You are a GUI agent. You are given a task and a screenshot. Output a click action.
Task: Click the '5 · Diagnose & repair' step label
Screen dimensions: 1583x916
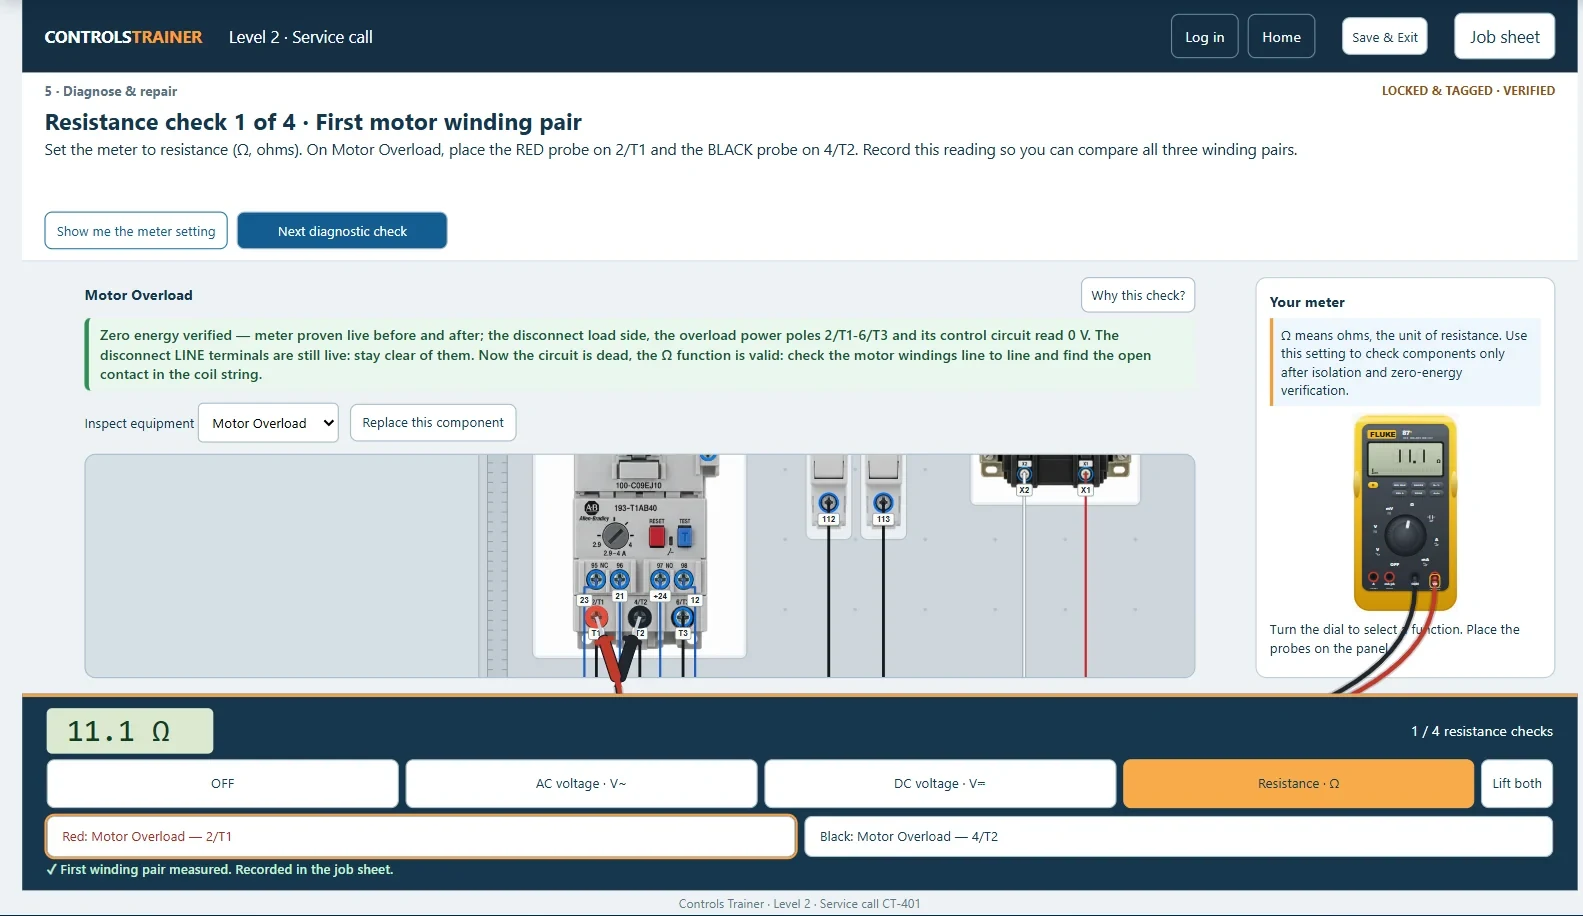pyautogui.click(x=111, y=91)
